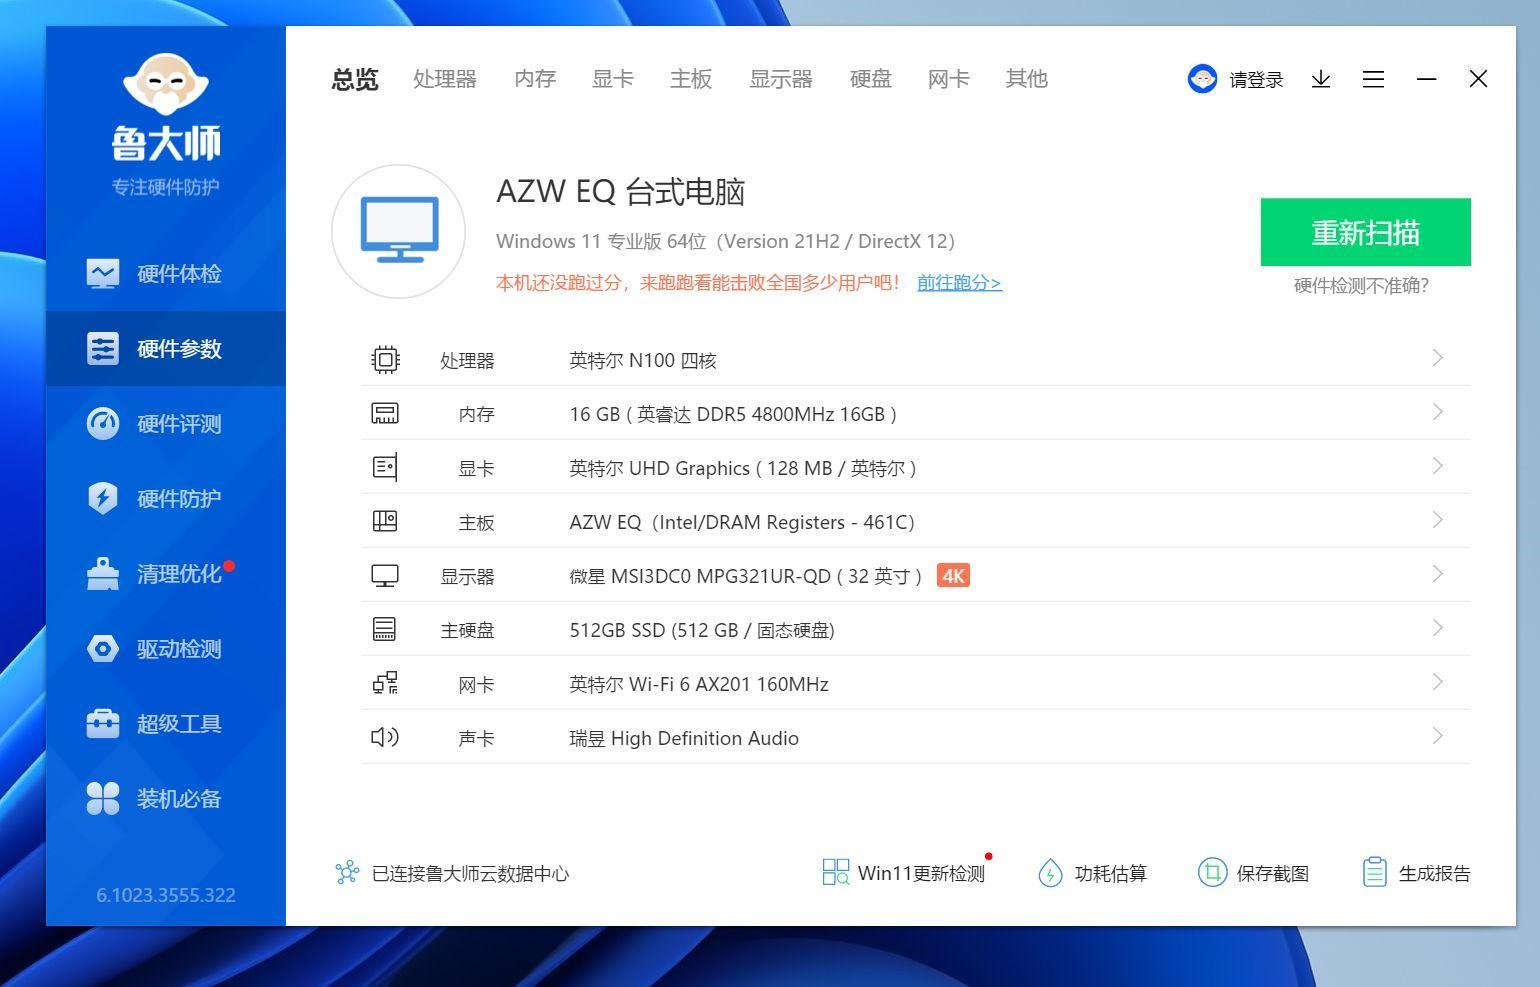Open the 硬件体检 sidebar icon
This screenshot has width=1540, height=987.
tap(102, 273)
